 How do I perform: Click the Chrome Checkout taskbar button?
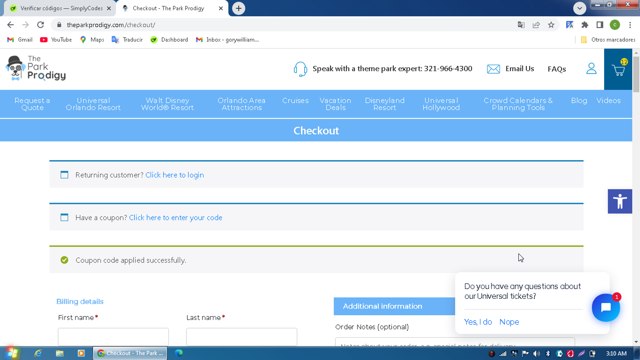[x=130, y=353]
